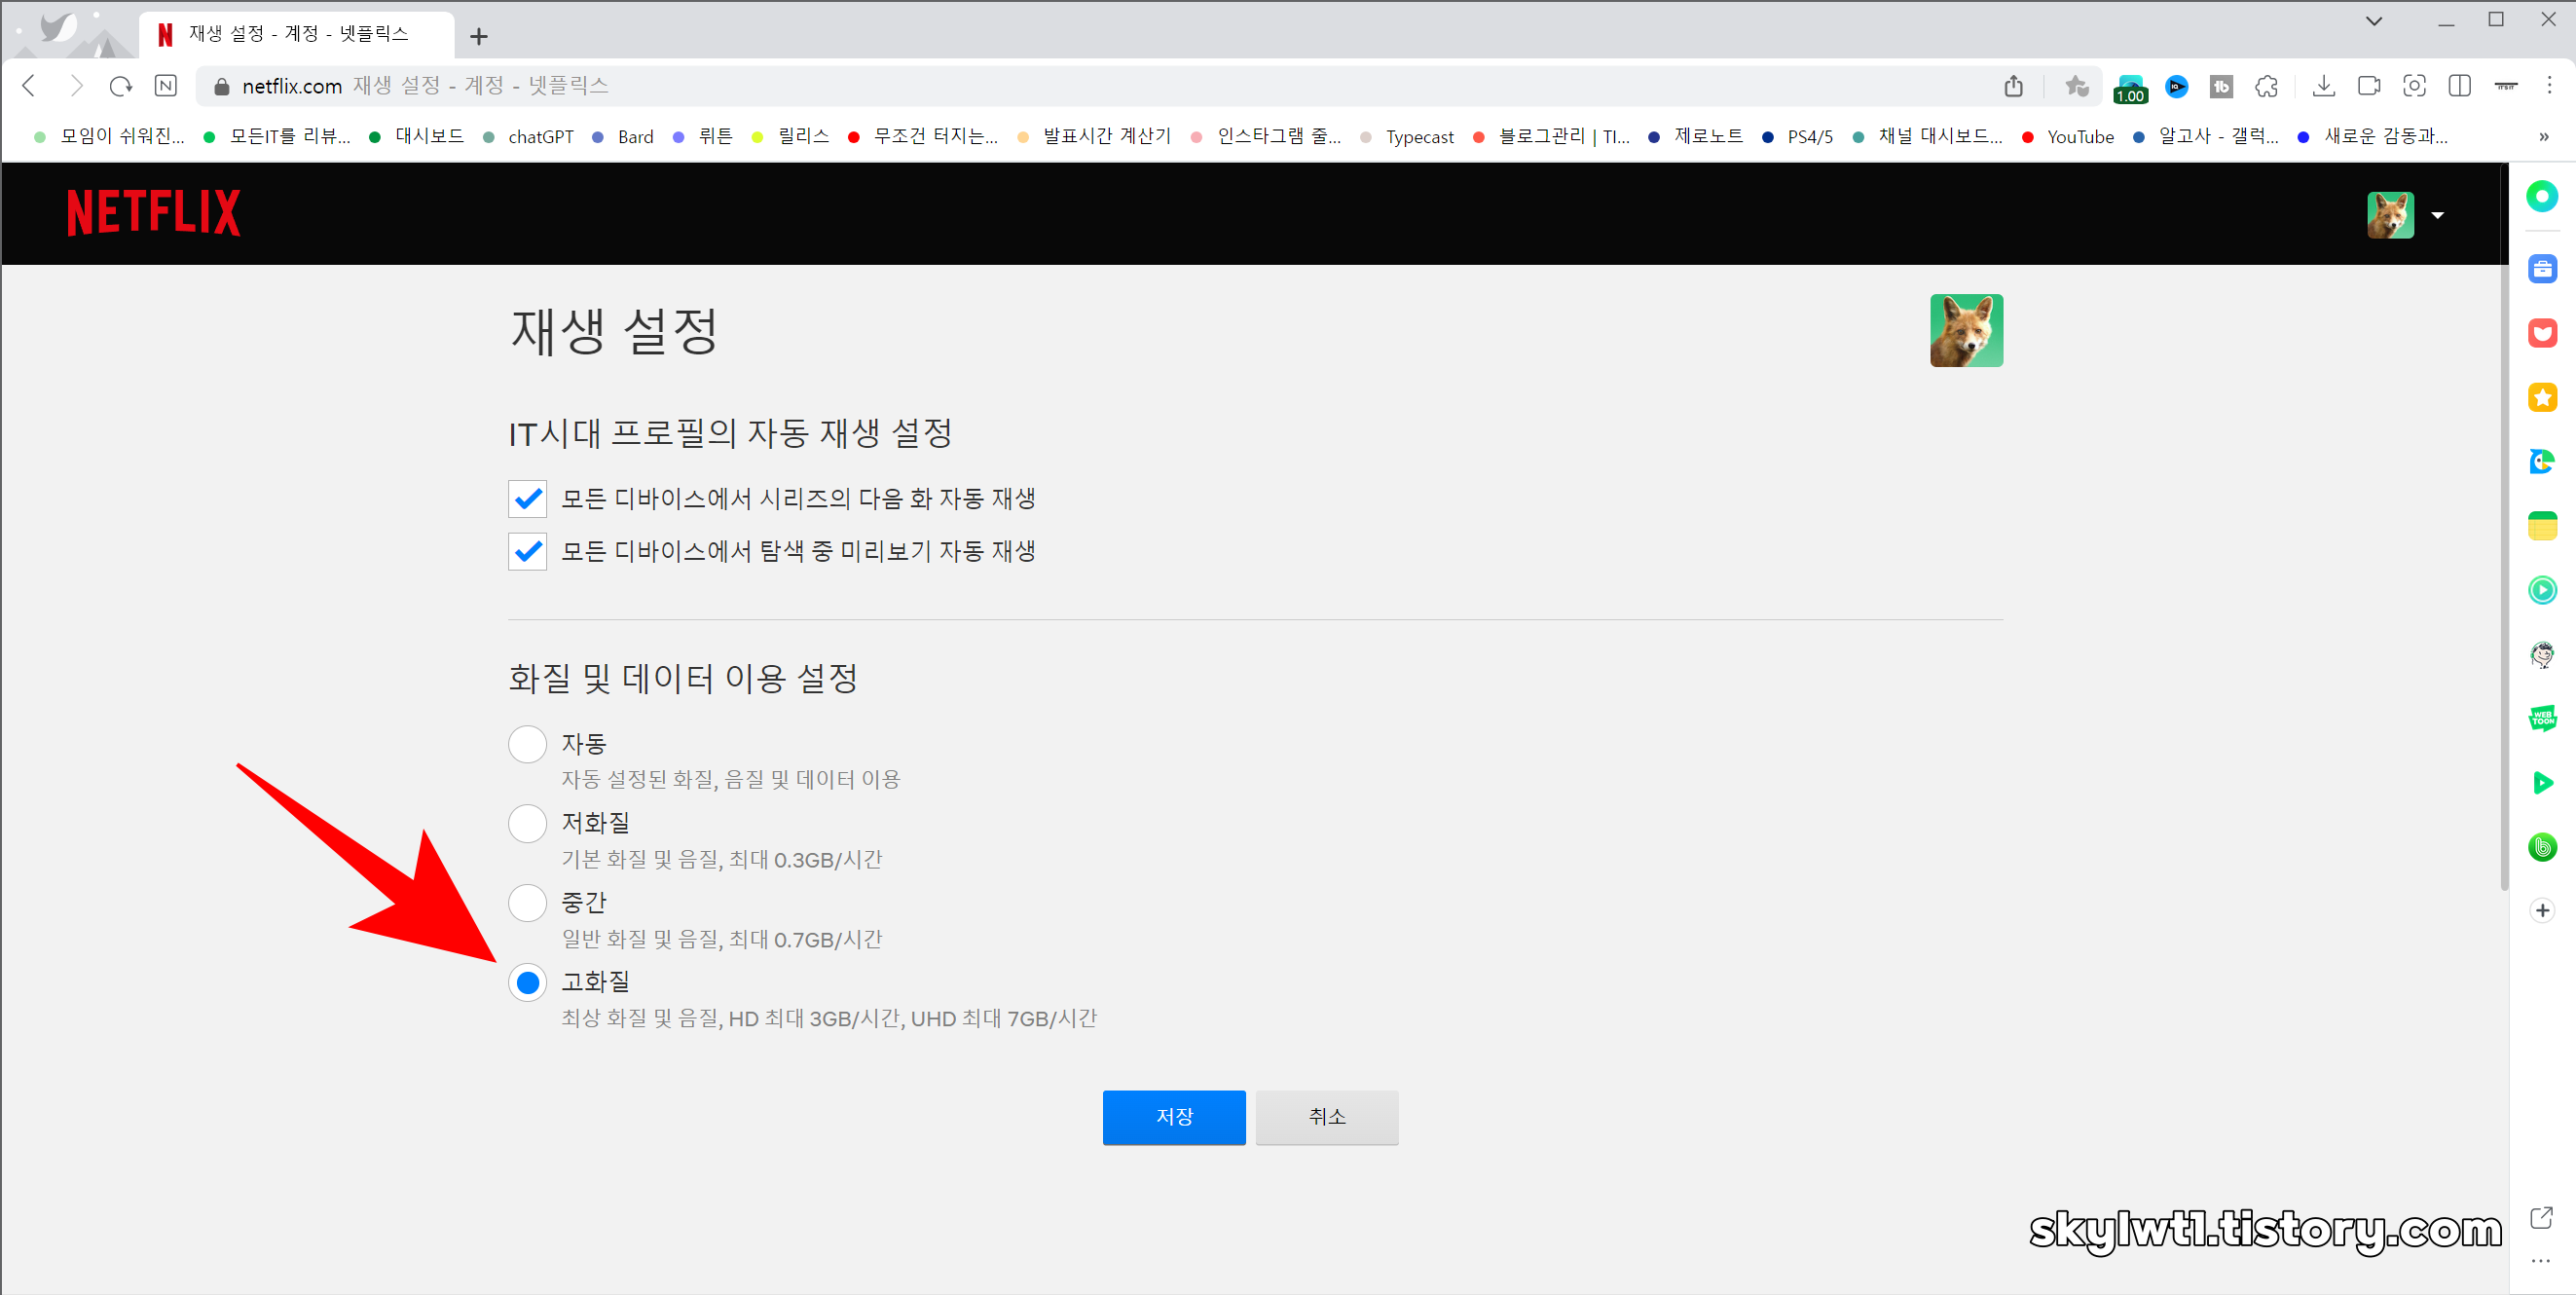
Task: Open the green play triangle sidebar icon
Action: tap(2542, 782)
